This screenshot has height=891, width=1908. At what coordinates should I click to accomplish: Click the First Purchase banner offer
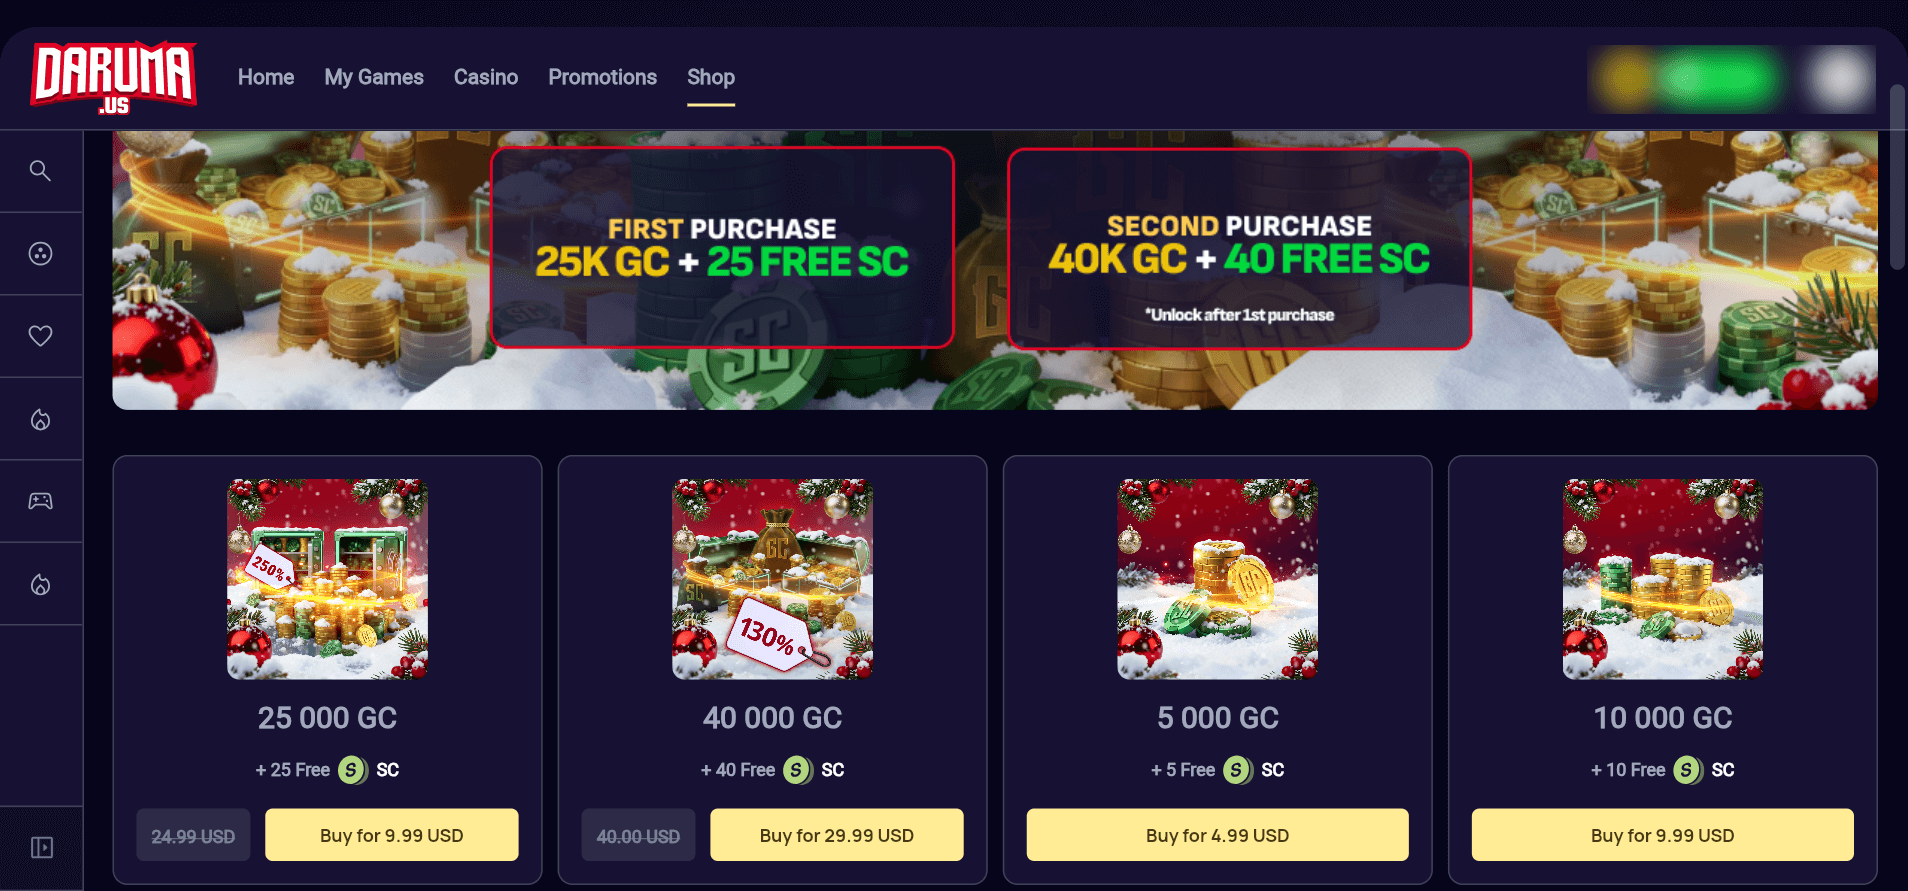722,247
